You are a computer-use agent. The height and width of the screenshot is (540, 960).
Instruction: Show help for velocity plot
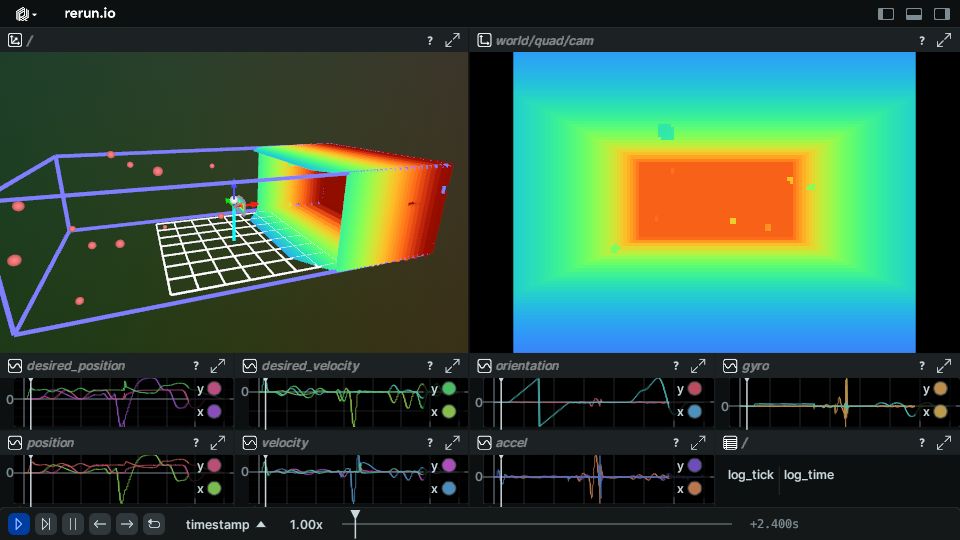click(x=430, y=443)
